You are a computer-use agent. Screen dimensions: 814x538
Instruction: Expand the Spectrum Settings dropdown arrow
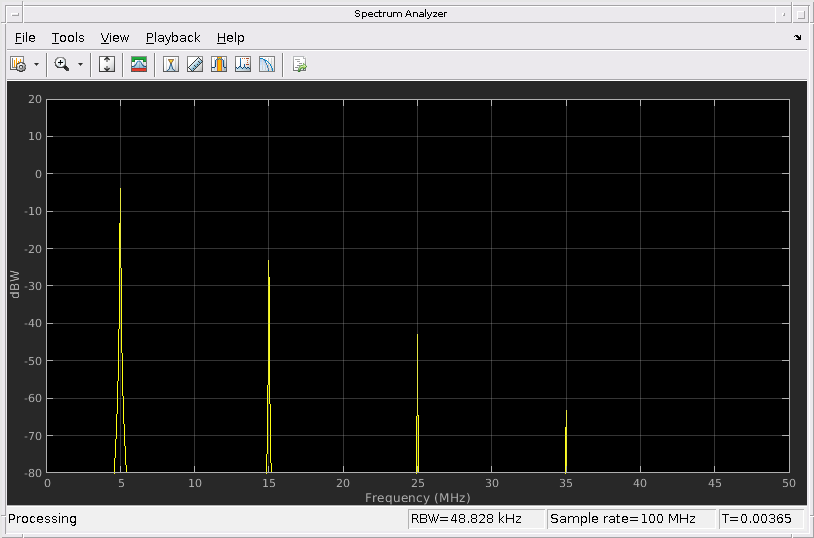36,64
